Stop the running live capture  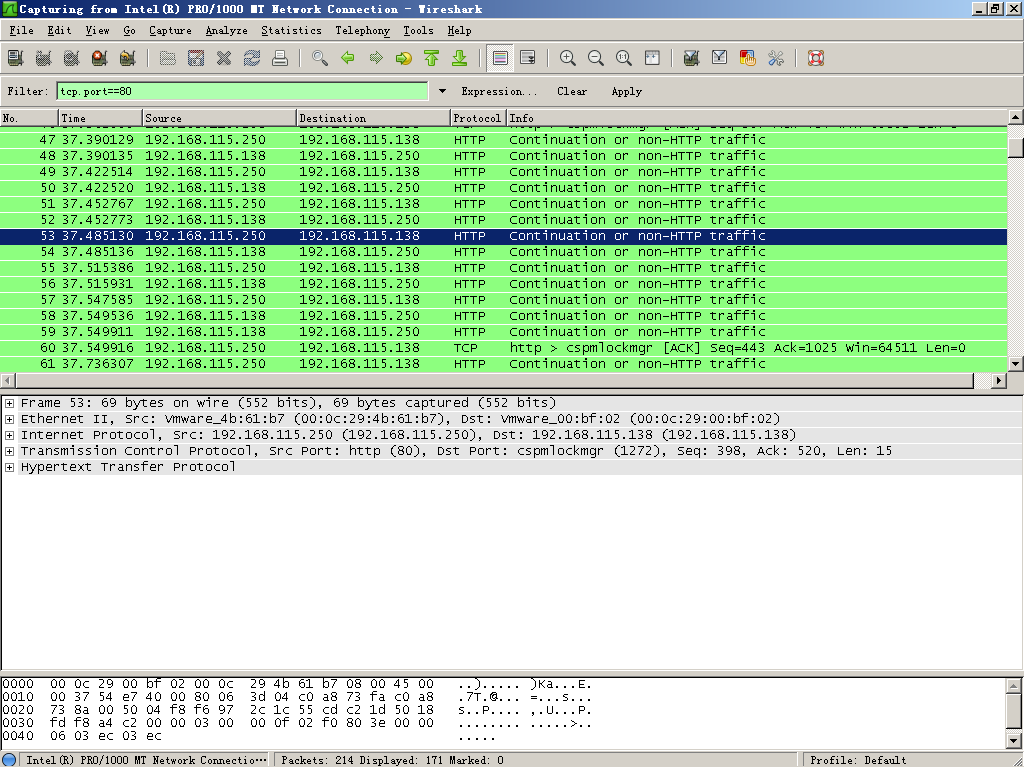[x=99, y=58]
